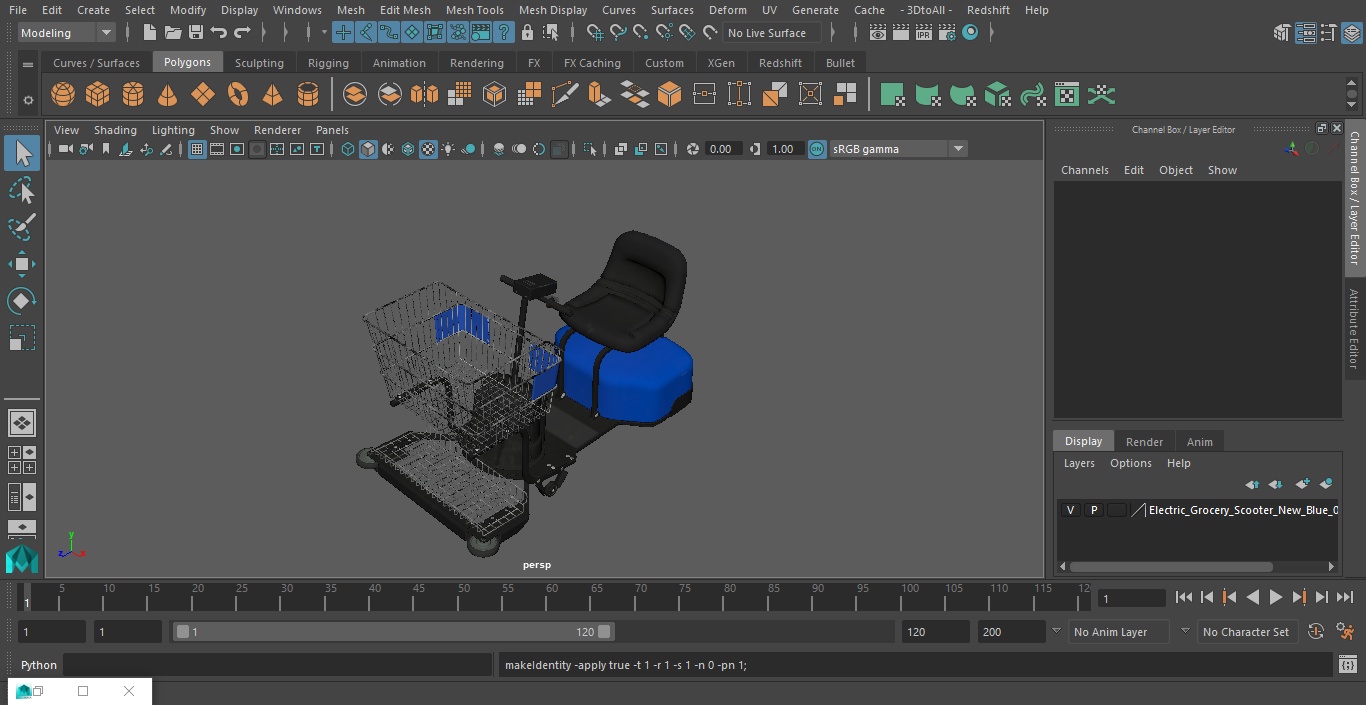1366x705 pixels.
Task: Click the UV Editor checker shelf icon
Action: 1067,95
